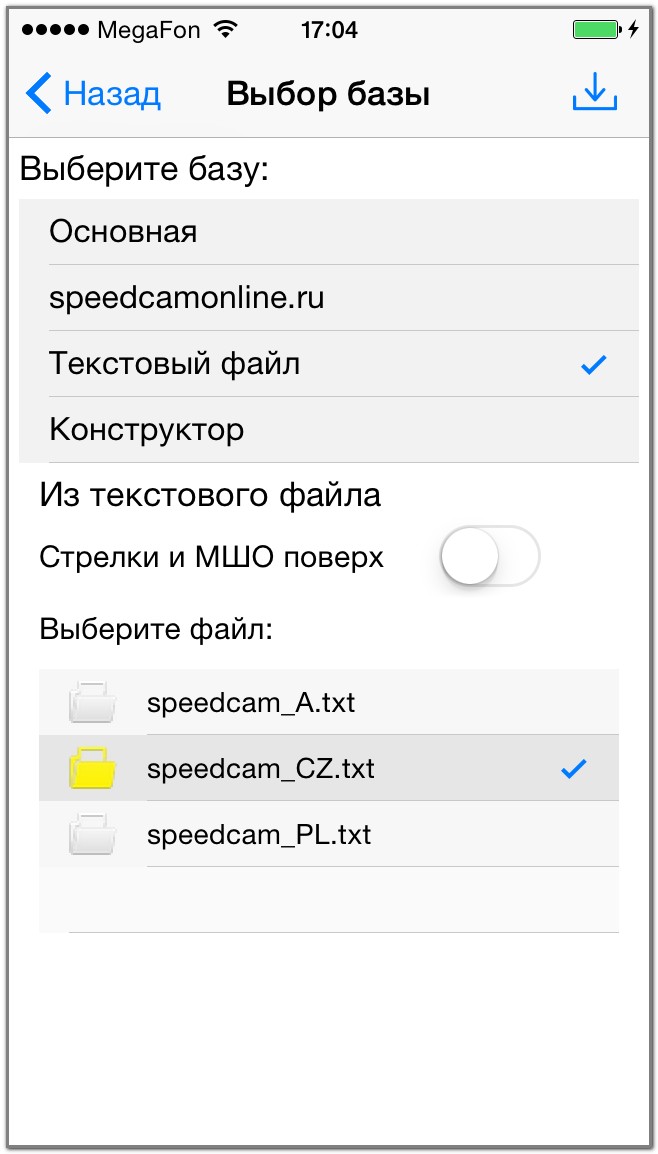
Task: Tap the empty row below speedcam_PL.txt
Action: point(328,899)
